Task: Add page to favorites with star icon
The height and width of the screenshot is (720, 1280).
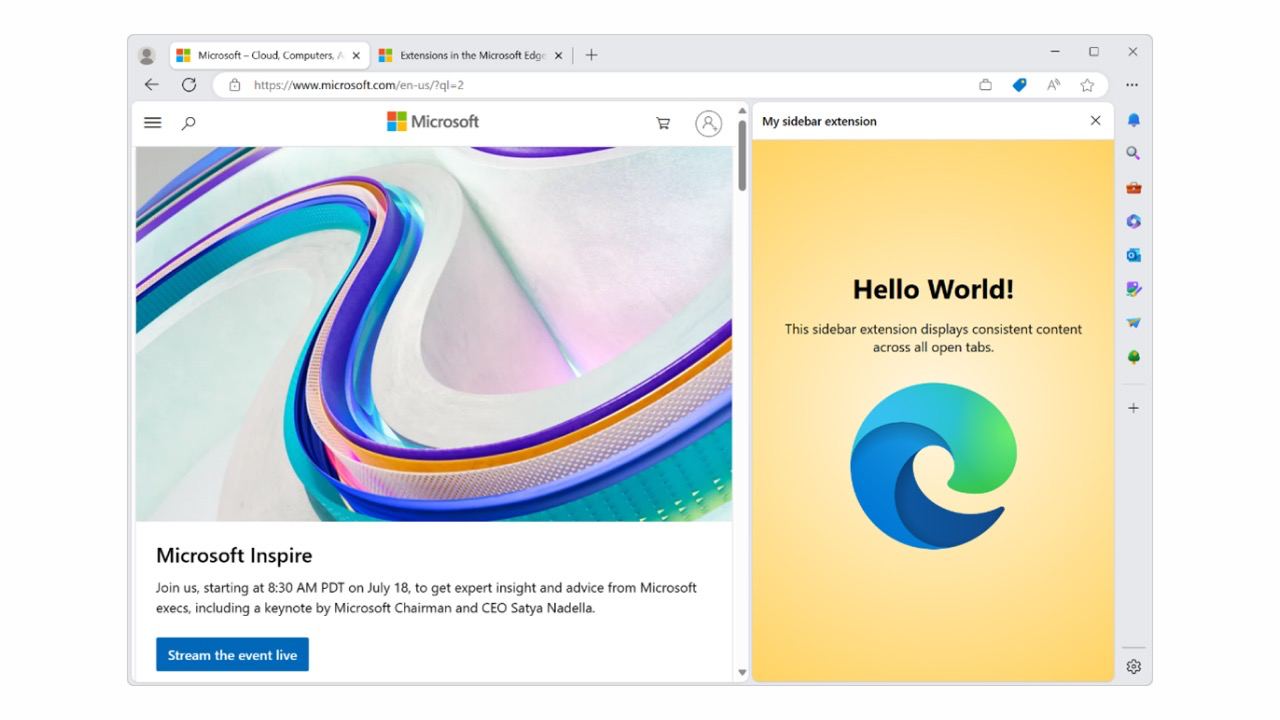Action: coord(1087,85)
